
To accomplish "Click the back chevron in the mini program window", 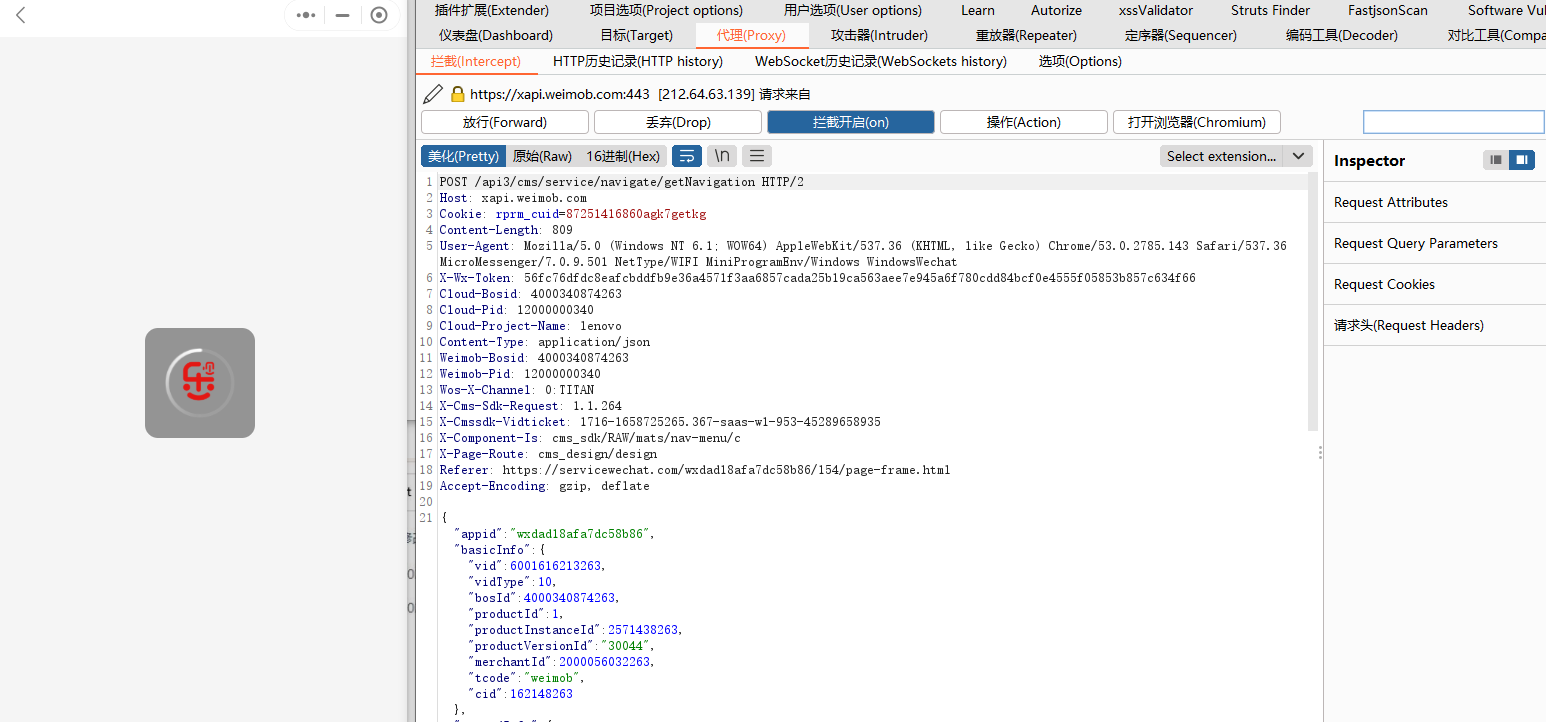I will 21,15.
